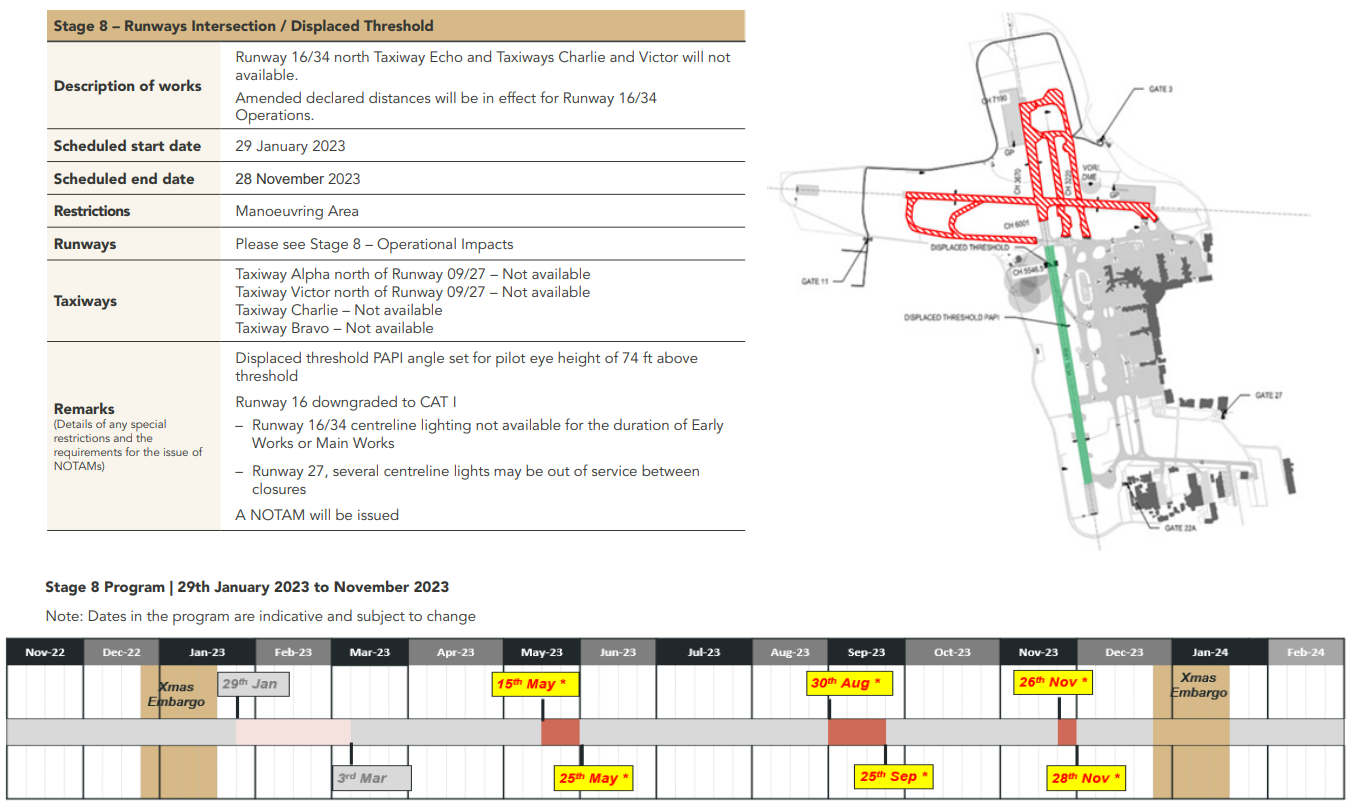Click the GATE 27 label on the airport map
1352x809 pixels.
(x=1269, y=395)
